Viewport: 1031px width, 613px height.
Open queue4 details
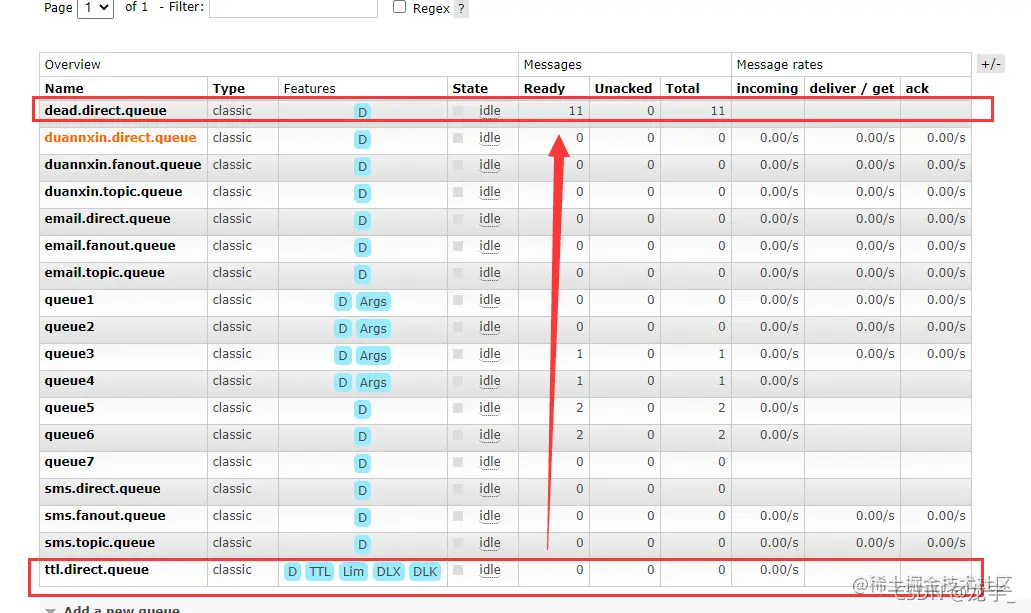pos(69,380)
